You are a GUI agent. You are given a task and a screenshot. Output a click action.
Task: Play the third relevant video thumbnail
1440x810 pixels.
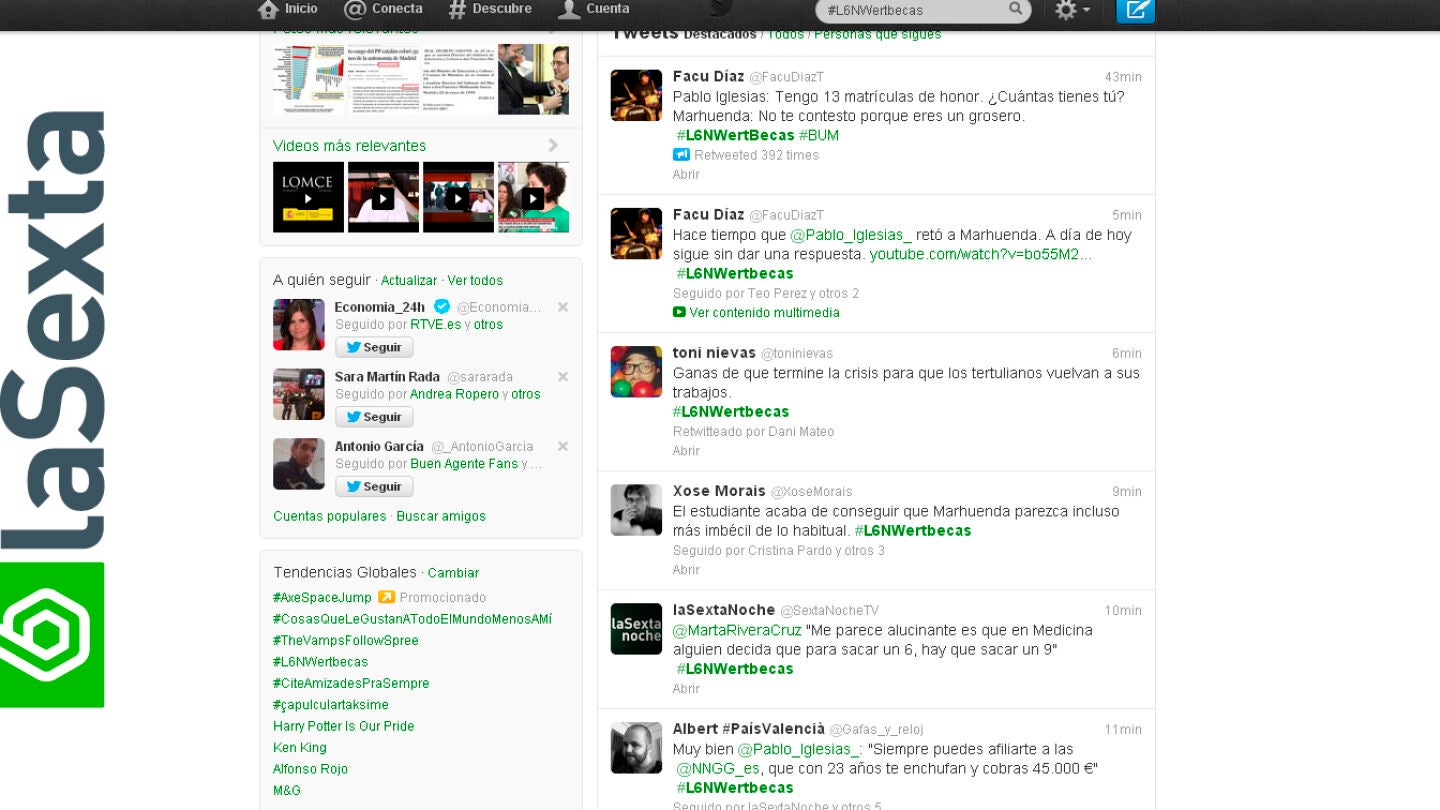458,197
